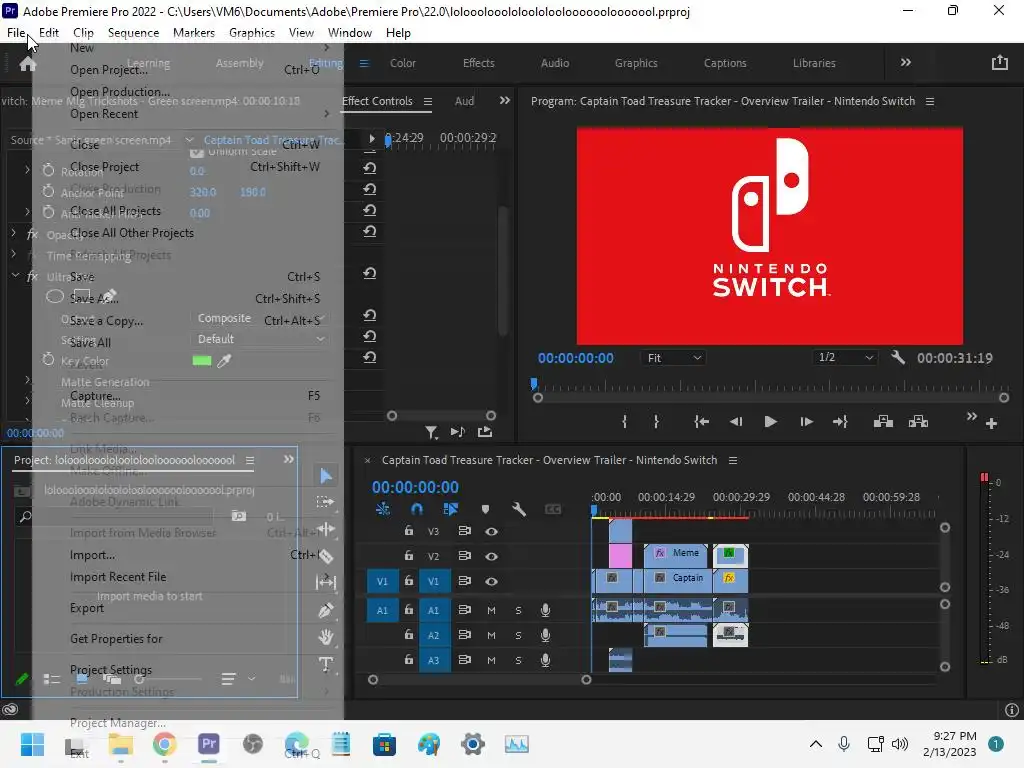
Task: Step back one frame
Action: pos(735,422)
